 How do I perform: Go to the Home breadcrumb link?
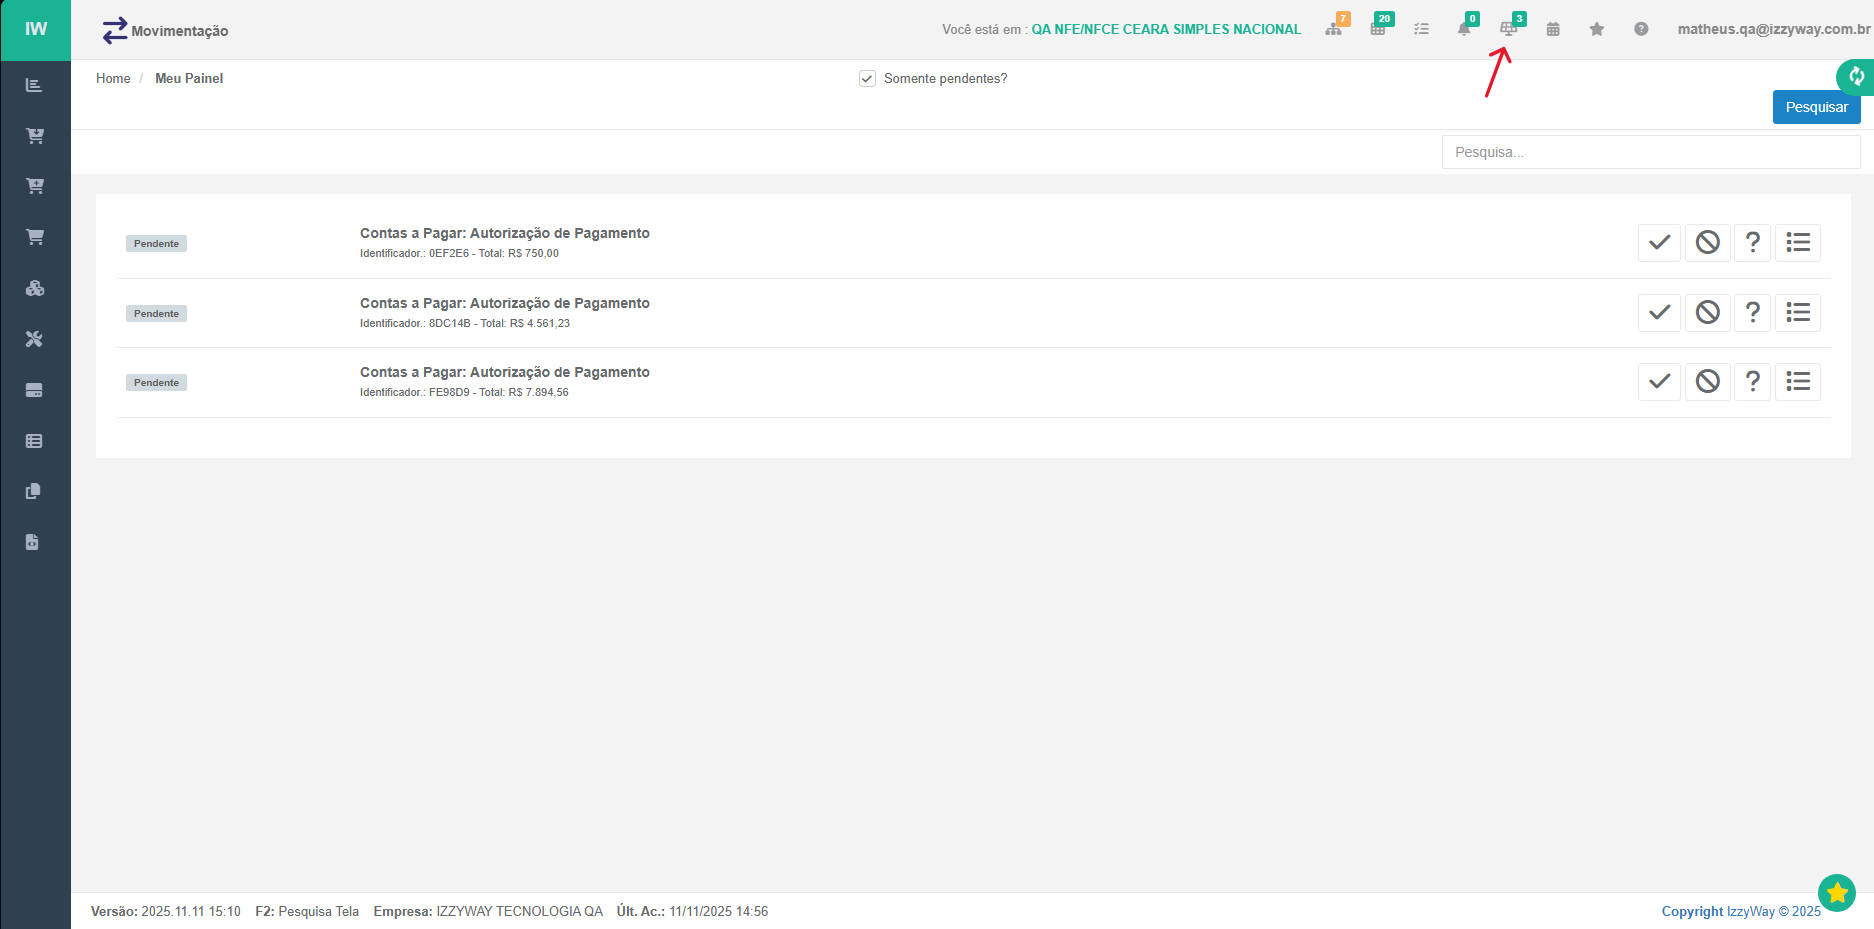tap(113, 78)
